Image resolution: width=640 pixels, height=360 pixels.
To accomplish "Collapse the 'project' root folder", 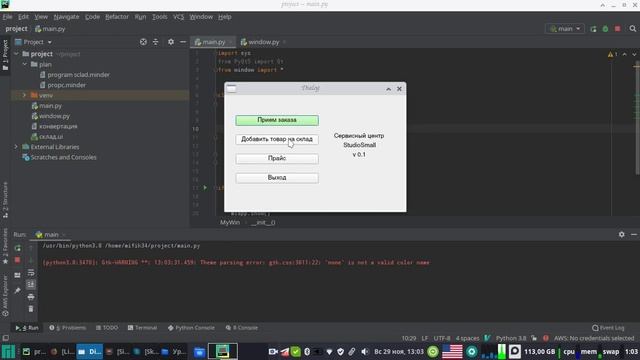I will point(16,54).
